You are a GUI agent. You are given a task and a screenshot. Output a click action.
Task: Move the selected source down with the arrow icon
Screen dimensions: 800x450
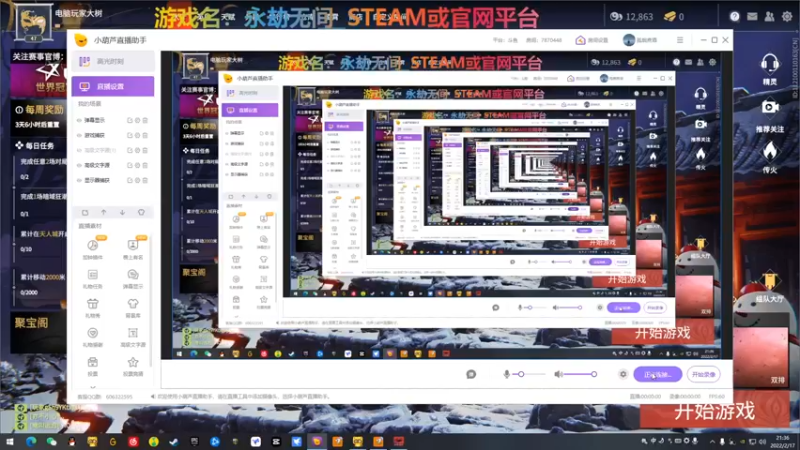coord(122,212)
